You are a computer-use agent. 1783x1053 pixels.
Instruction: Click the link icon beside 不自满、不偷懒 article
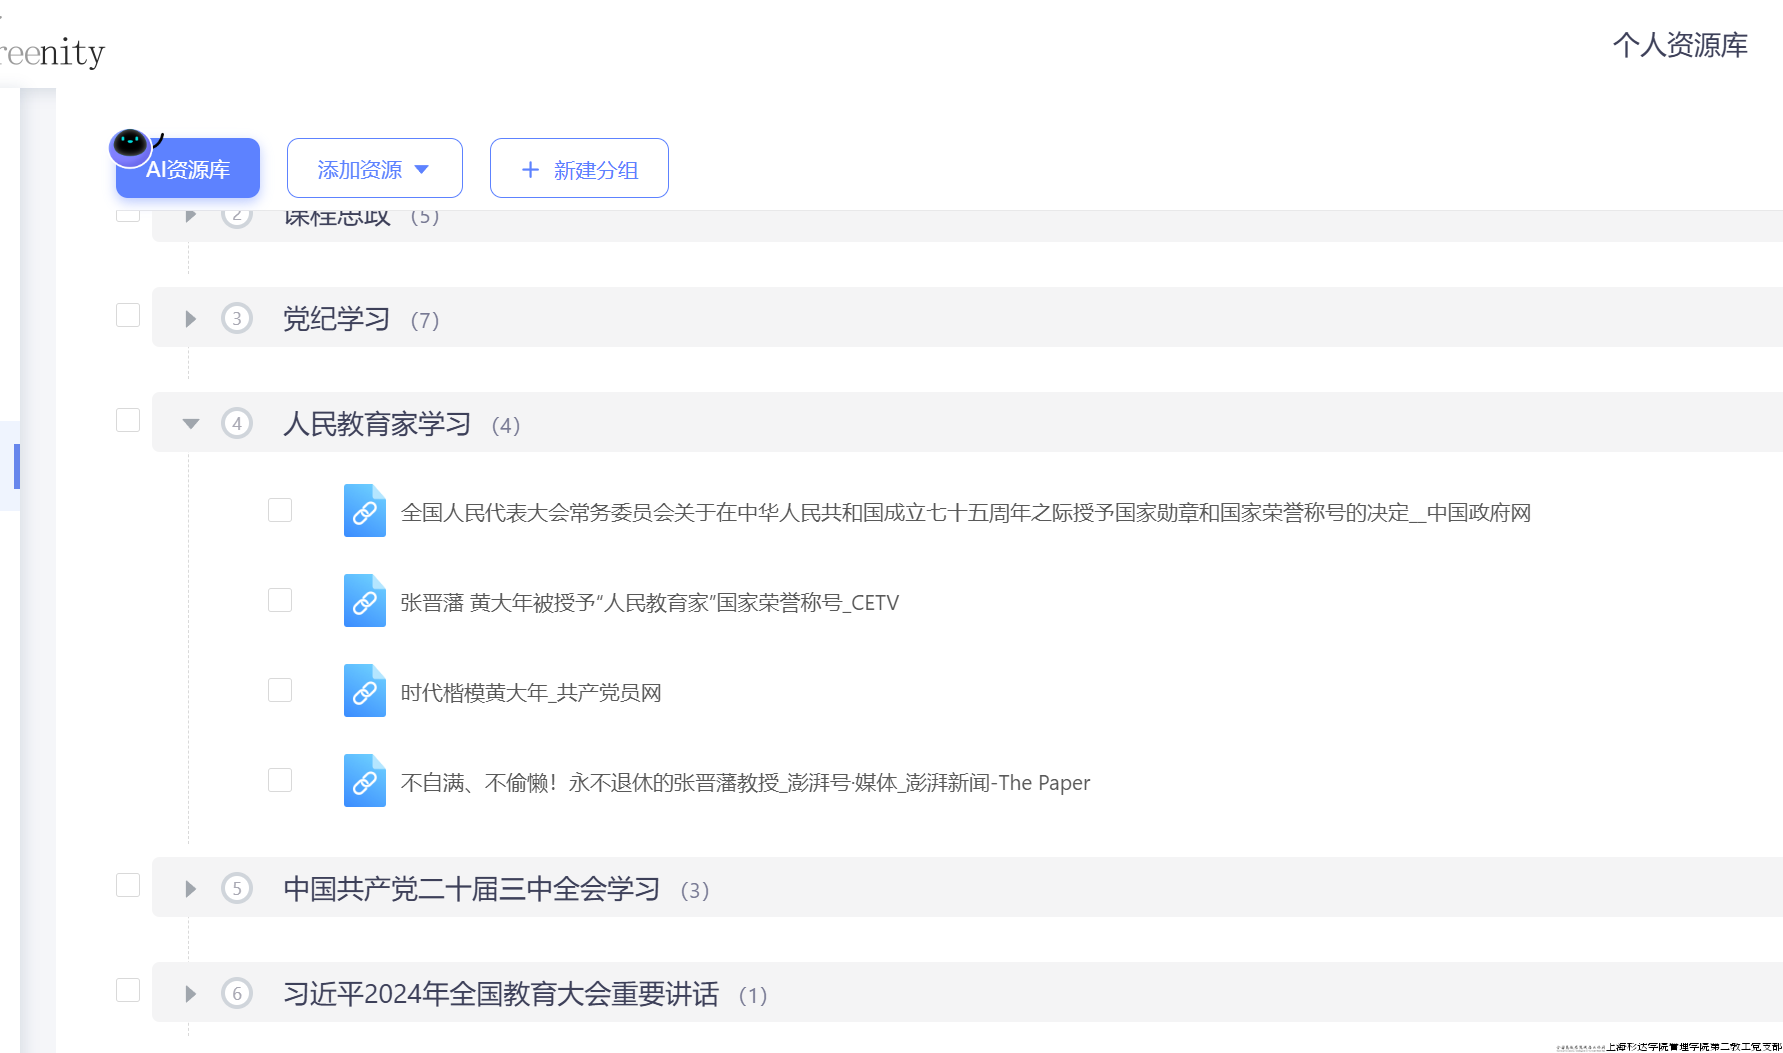(x=364, y=780)
